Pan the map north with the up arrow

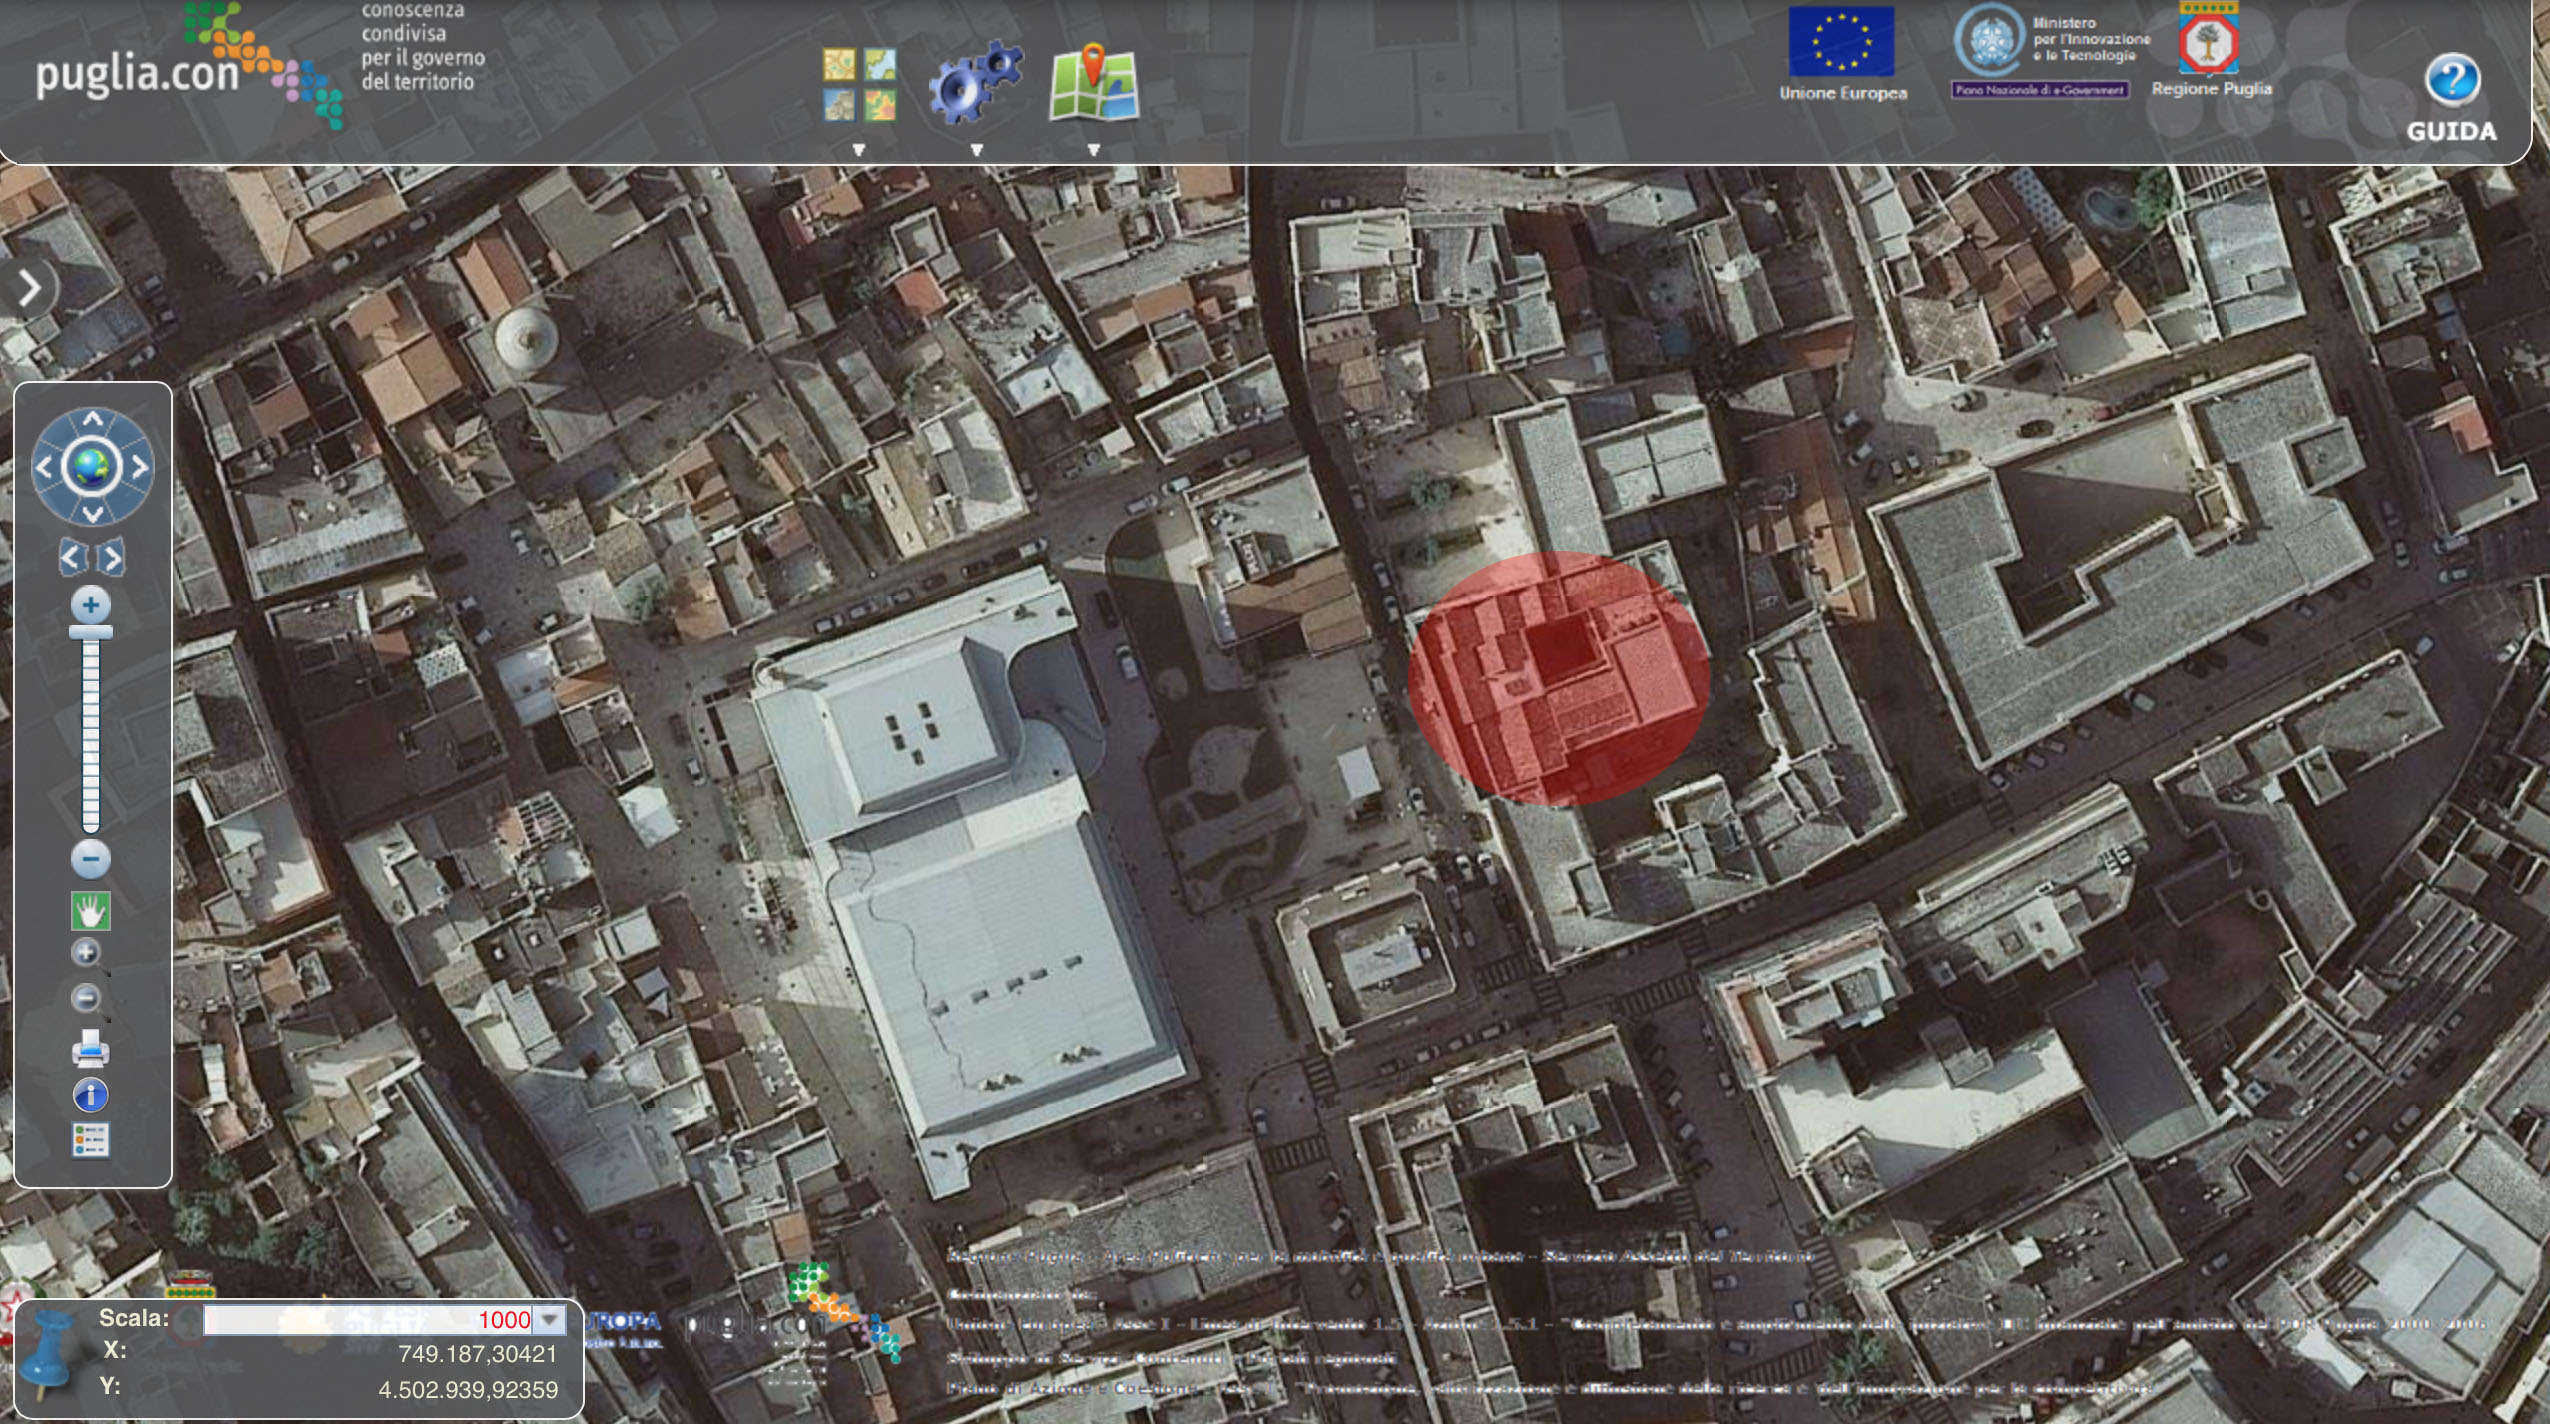[x=92, y=419]
